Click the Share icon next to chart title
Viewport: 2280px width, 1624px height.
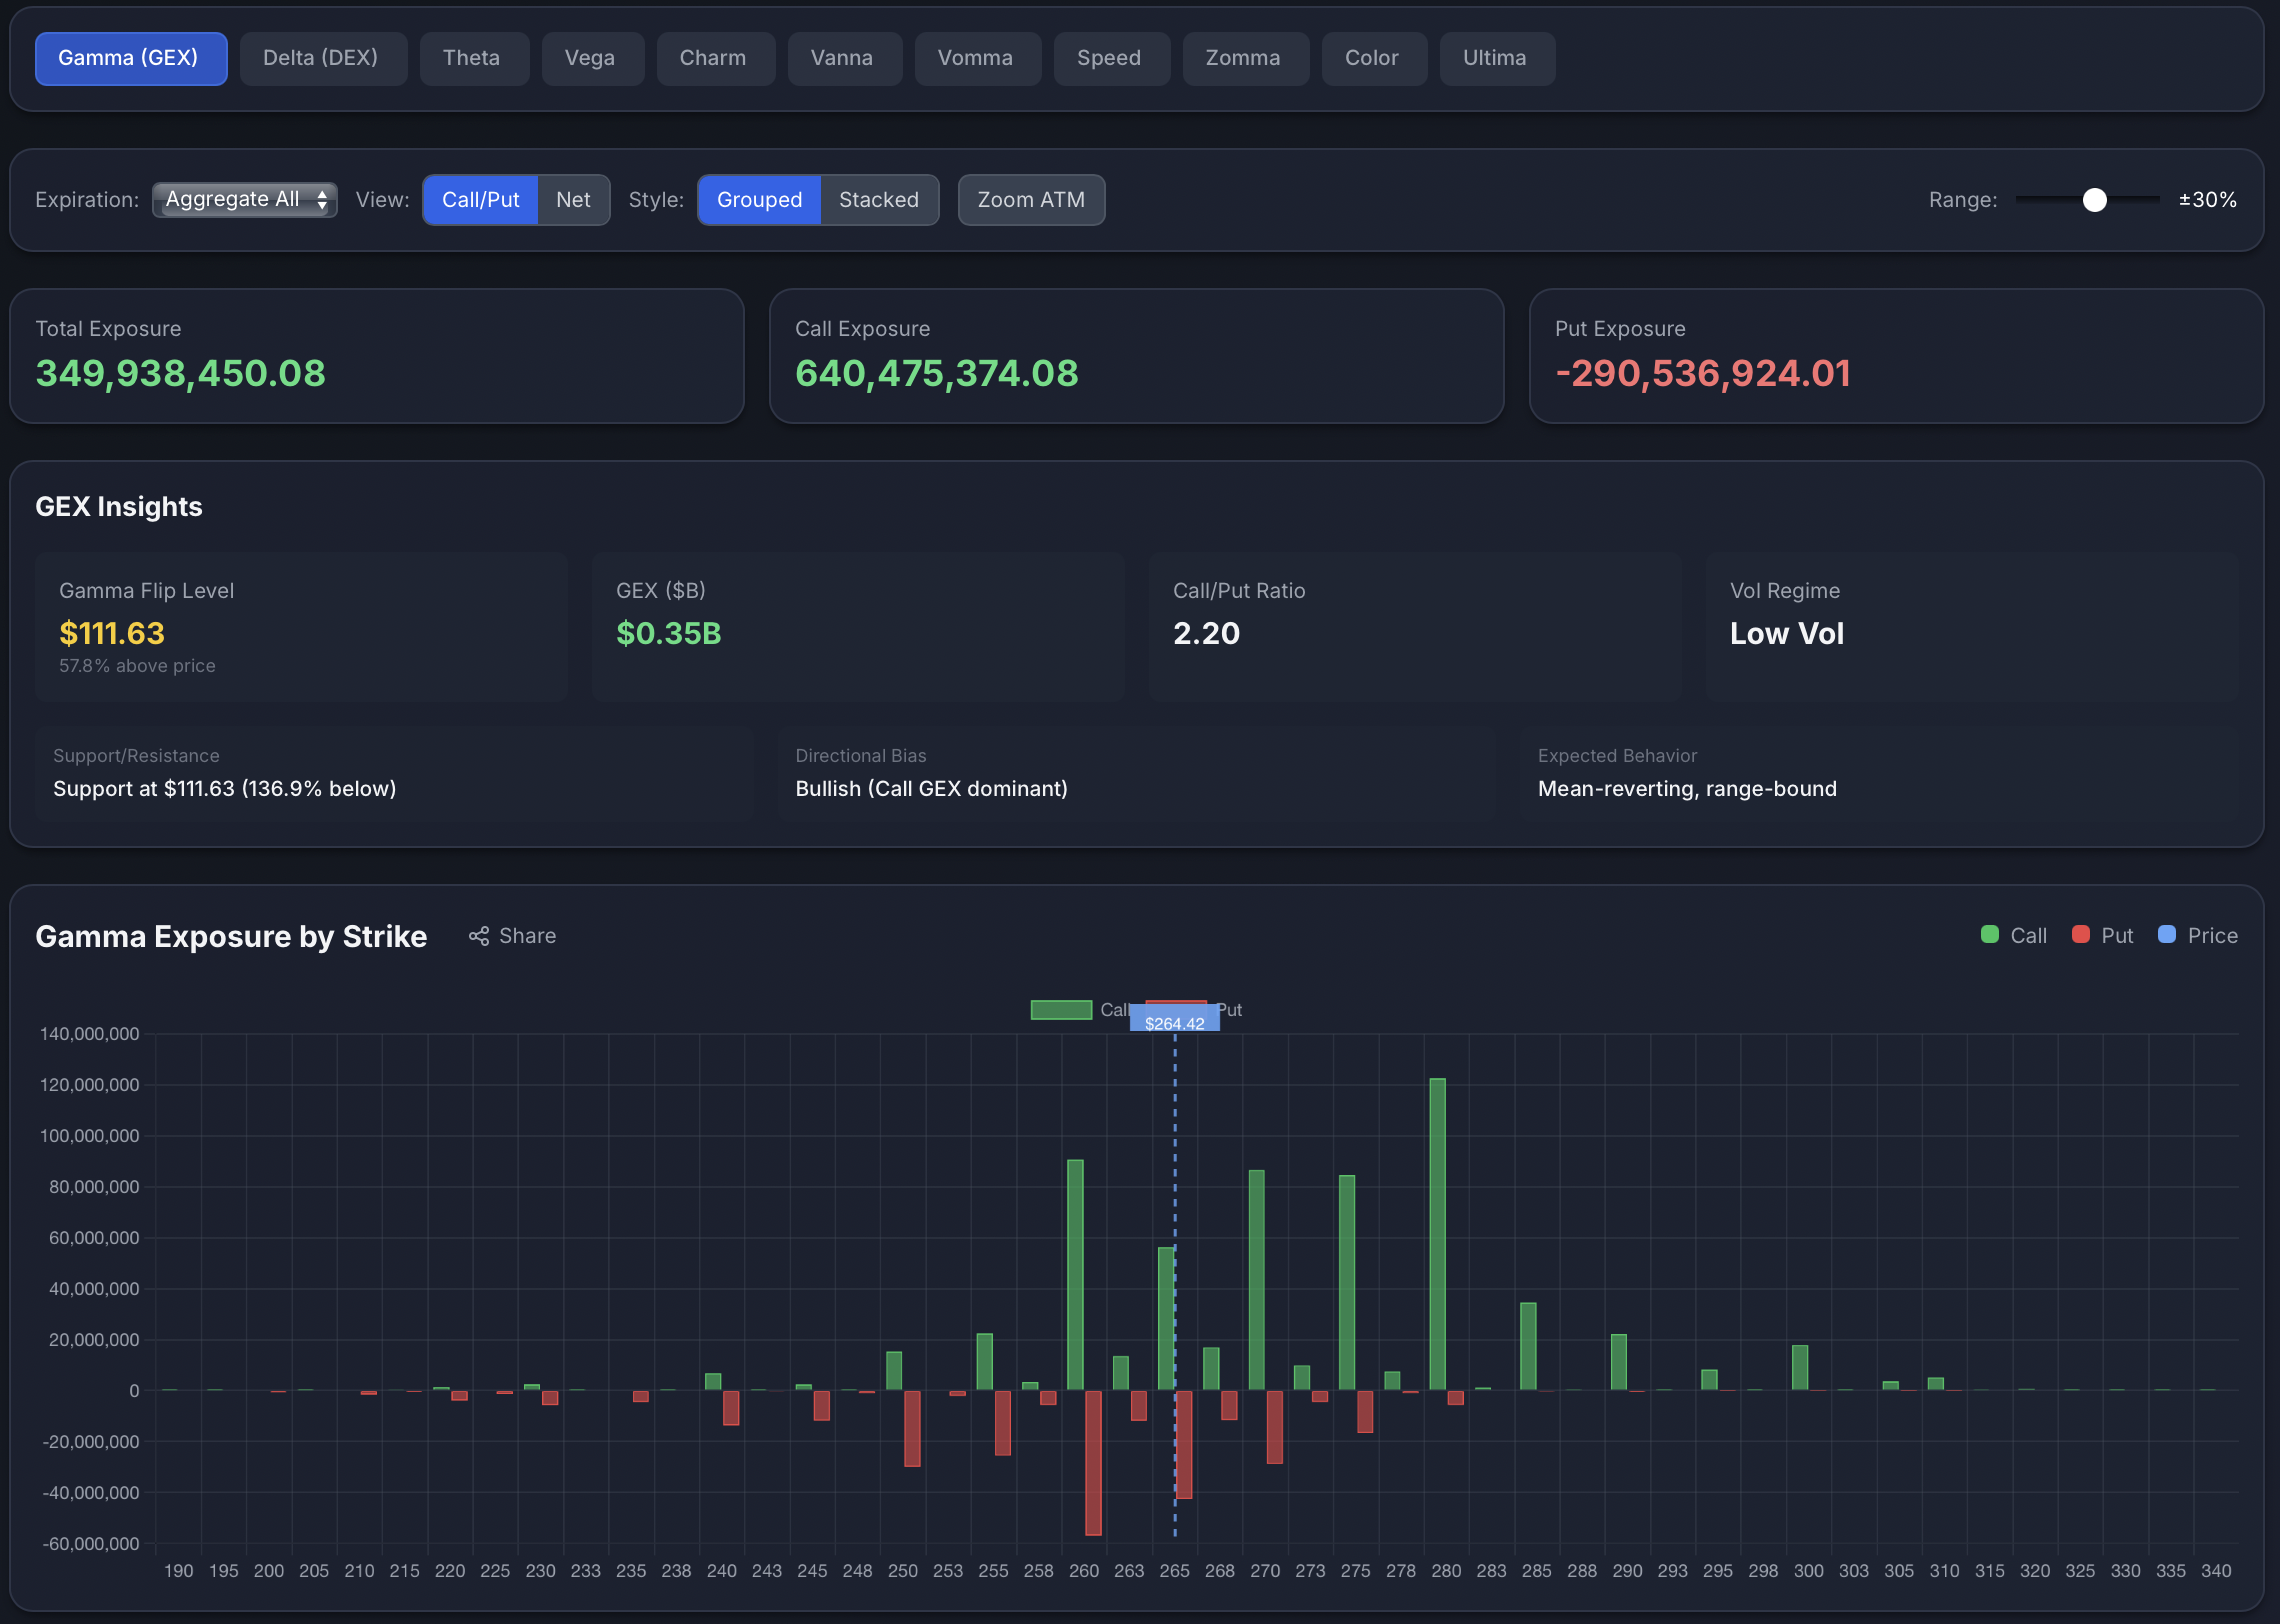coord(478,935)
